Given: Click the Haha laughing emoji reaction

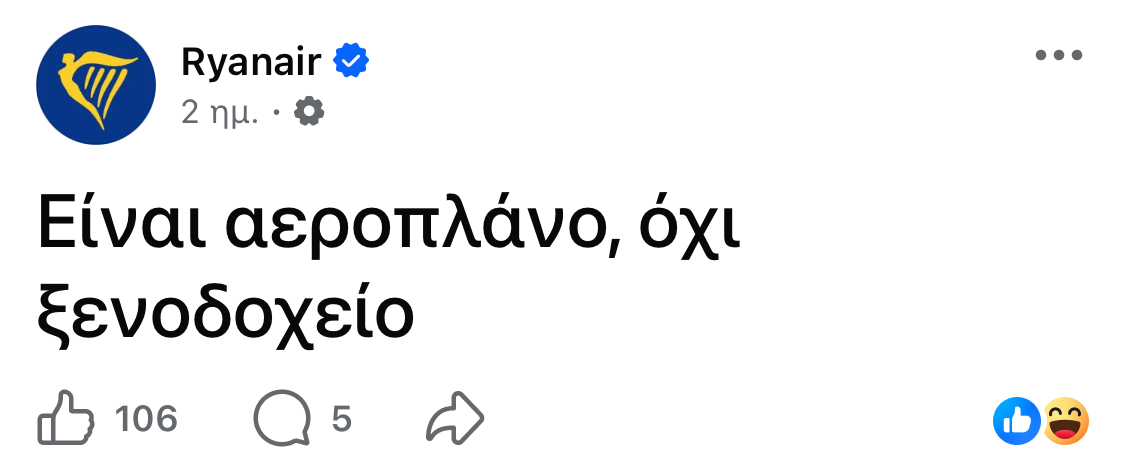Looking at the screenshot, I should pos(1065,421).
